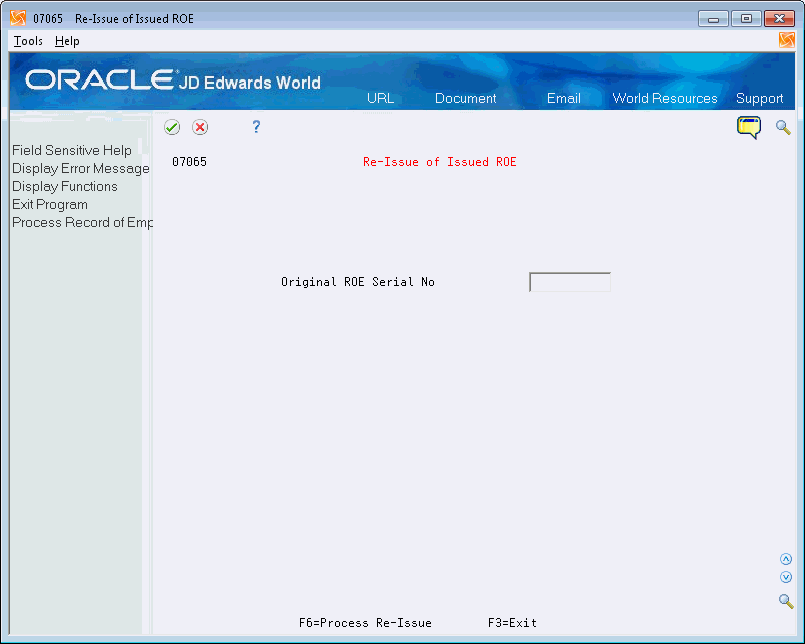Close the Re-Issue of Issued ROE window
Screen dimensions: 805x644
(779, 19)
